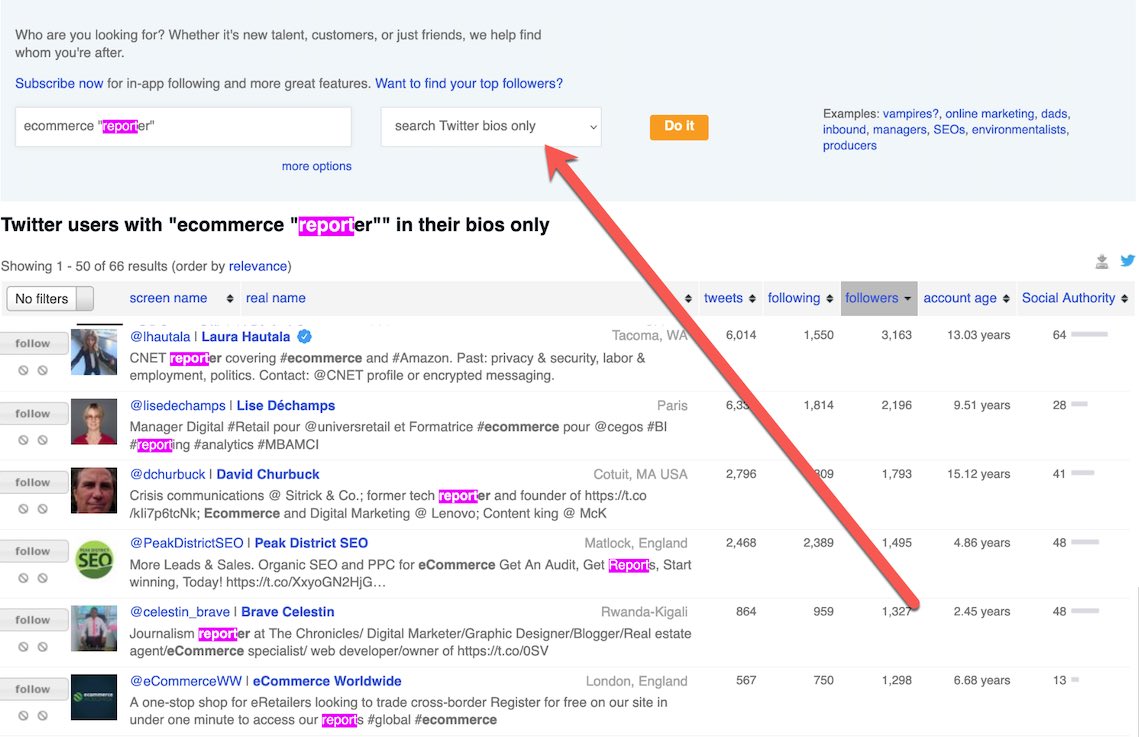Click the eCommerce Worldwide logo avatar

click(94, 698)
